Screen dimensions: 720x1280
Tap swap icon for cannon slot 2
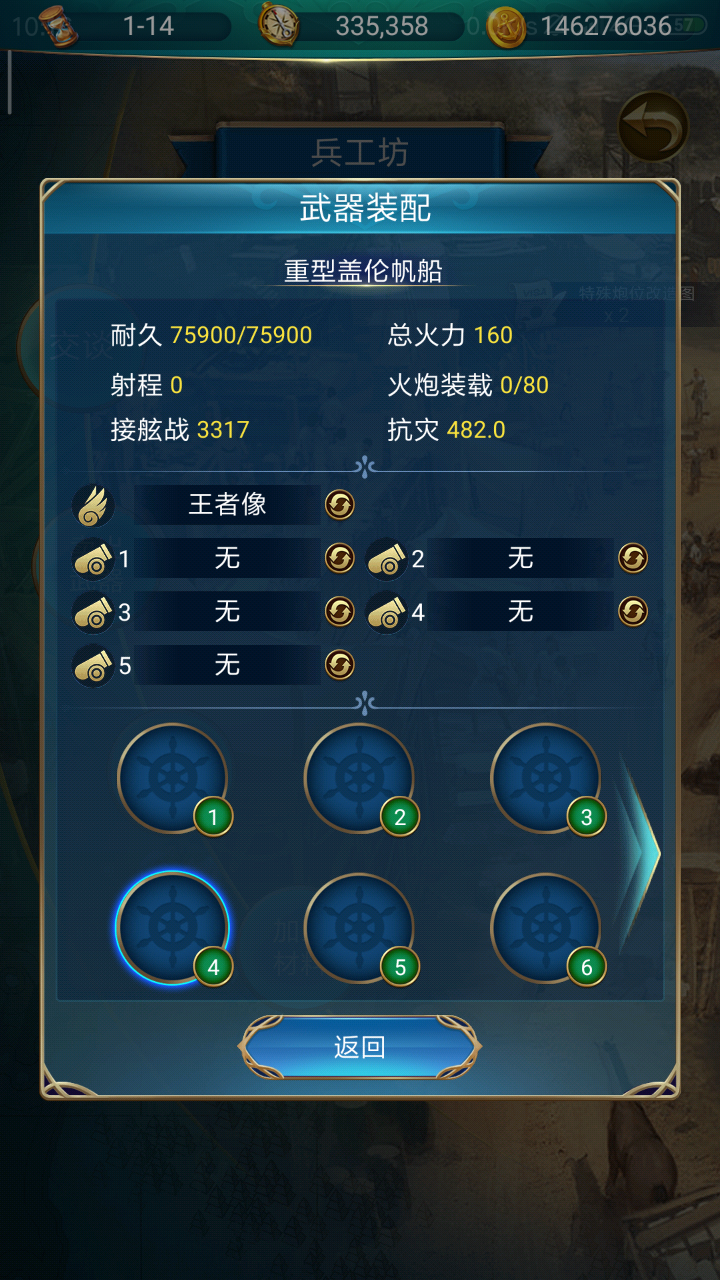633,558
